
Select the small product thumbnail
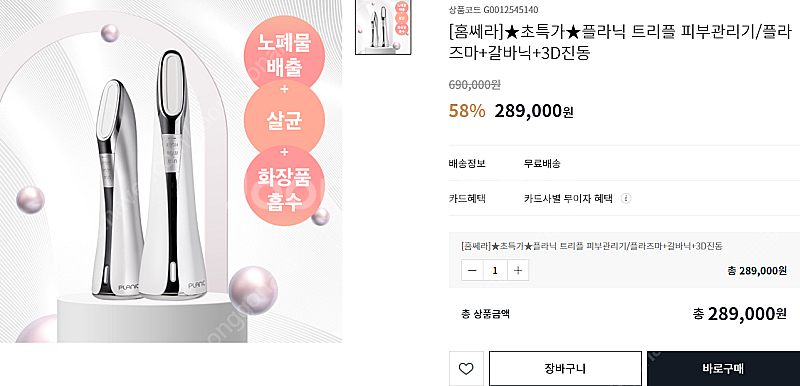point(383,27)
